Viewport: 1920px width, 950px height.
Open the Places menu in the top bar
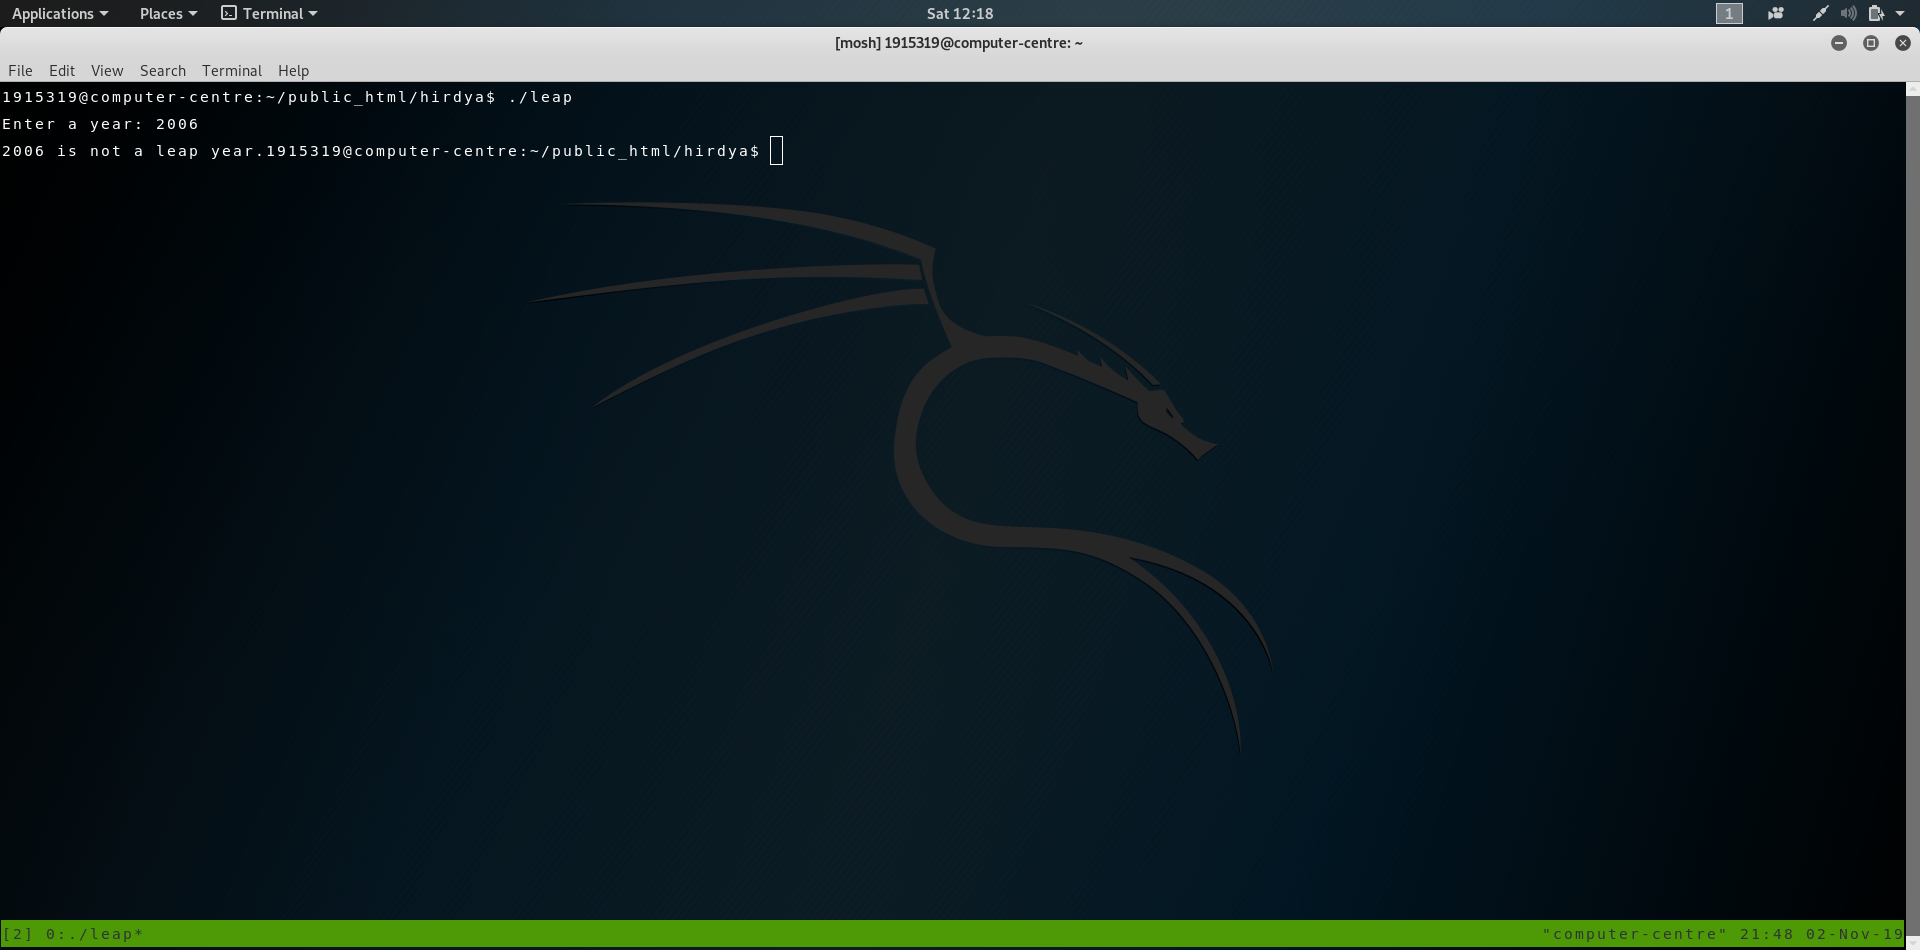coord(168,13)
